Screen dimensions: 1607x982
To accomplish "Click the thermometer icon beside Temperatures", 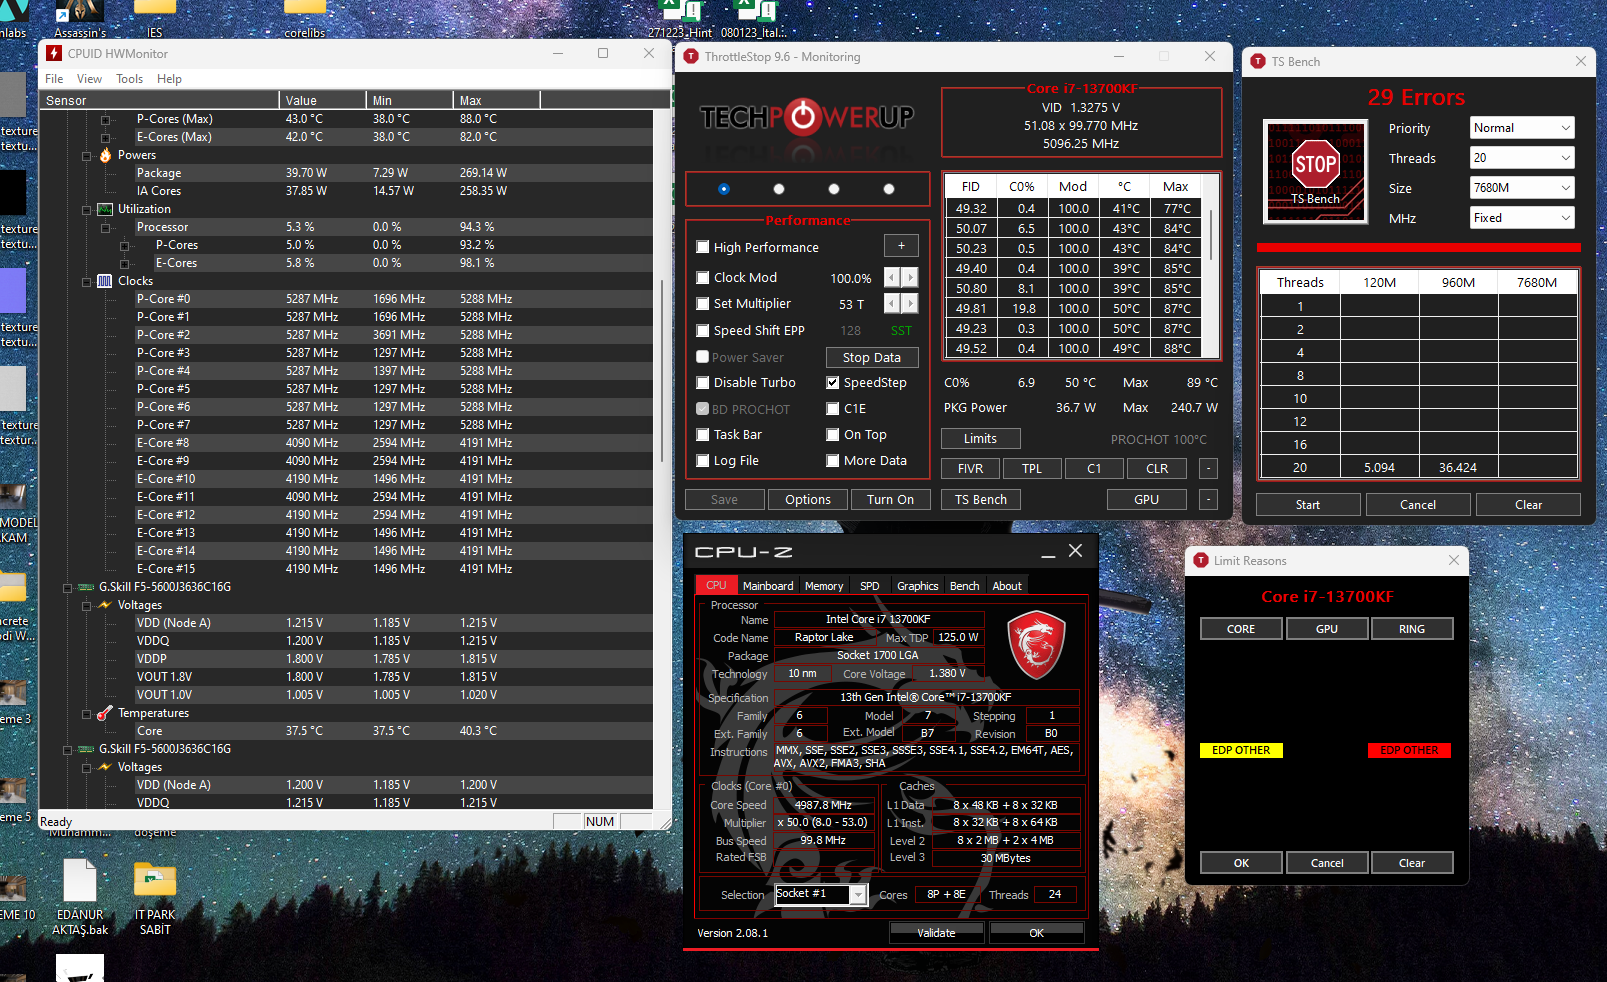I will pyautogui.click(x=105, y=713).
